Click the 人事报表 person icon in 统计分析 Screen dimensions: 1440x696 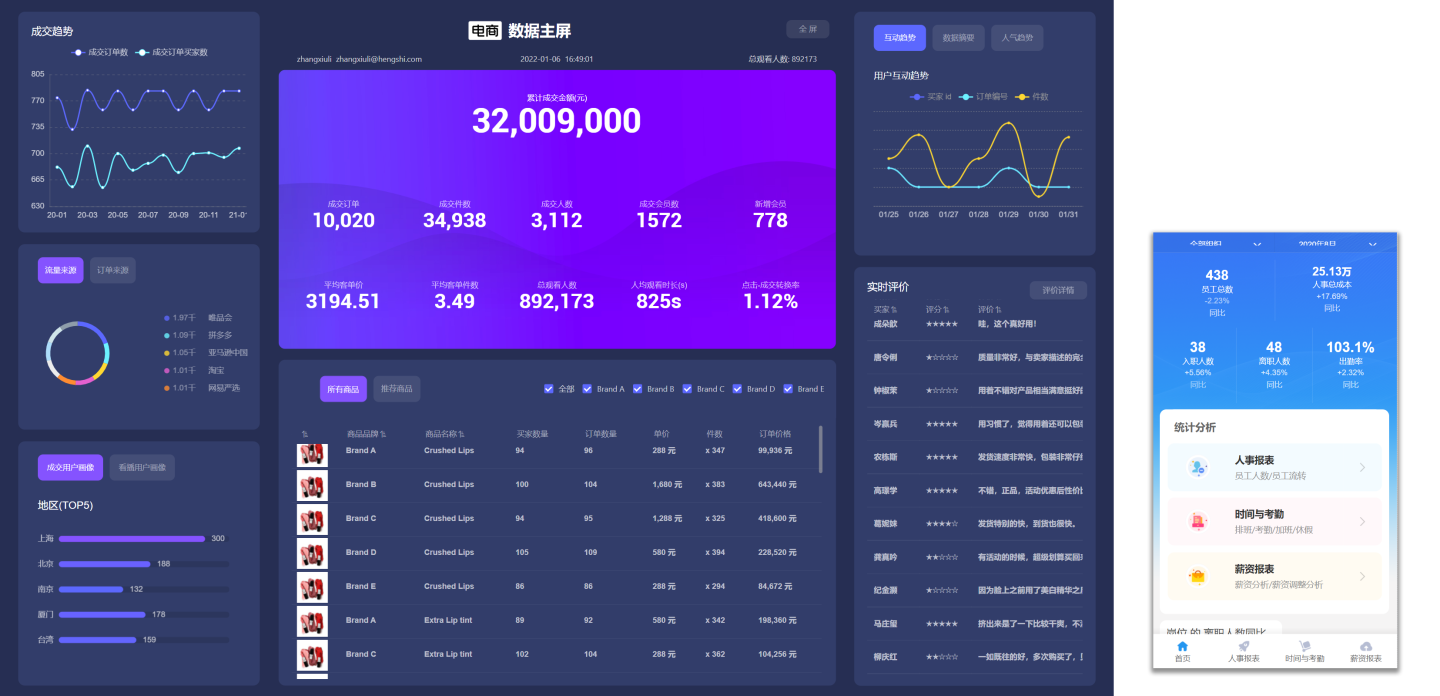coord(1198,467)
